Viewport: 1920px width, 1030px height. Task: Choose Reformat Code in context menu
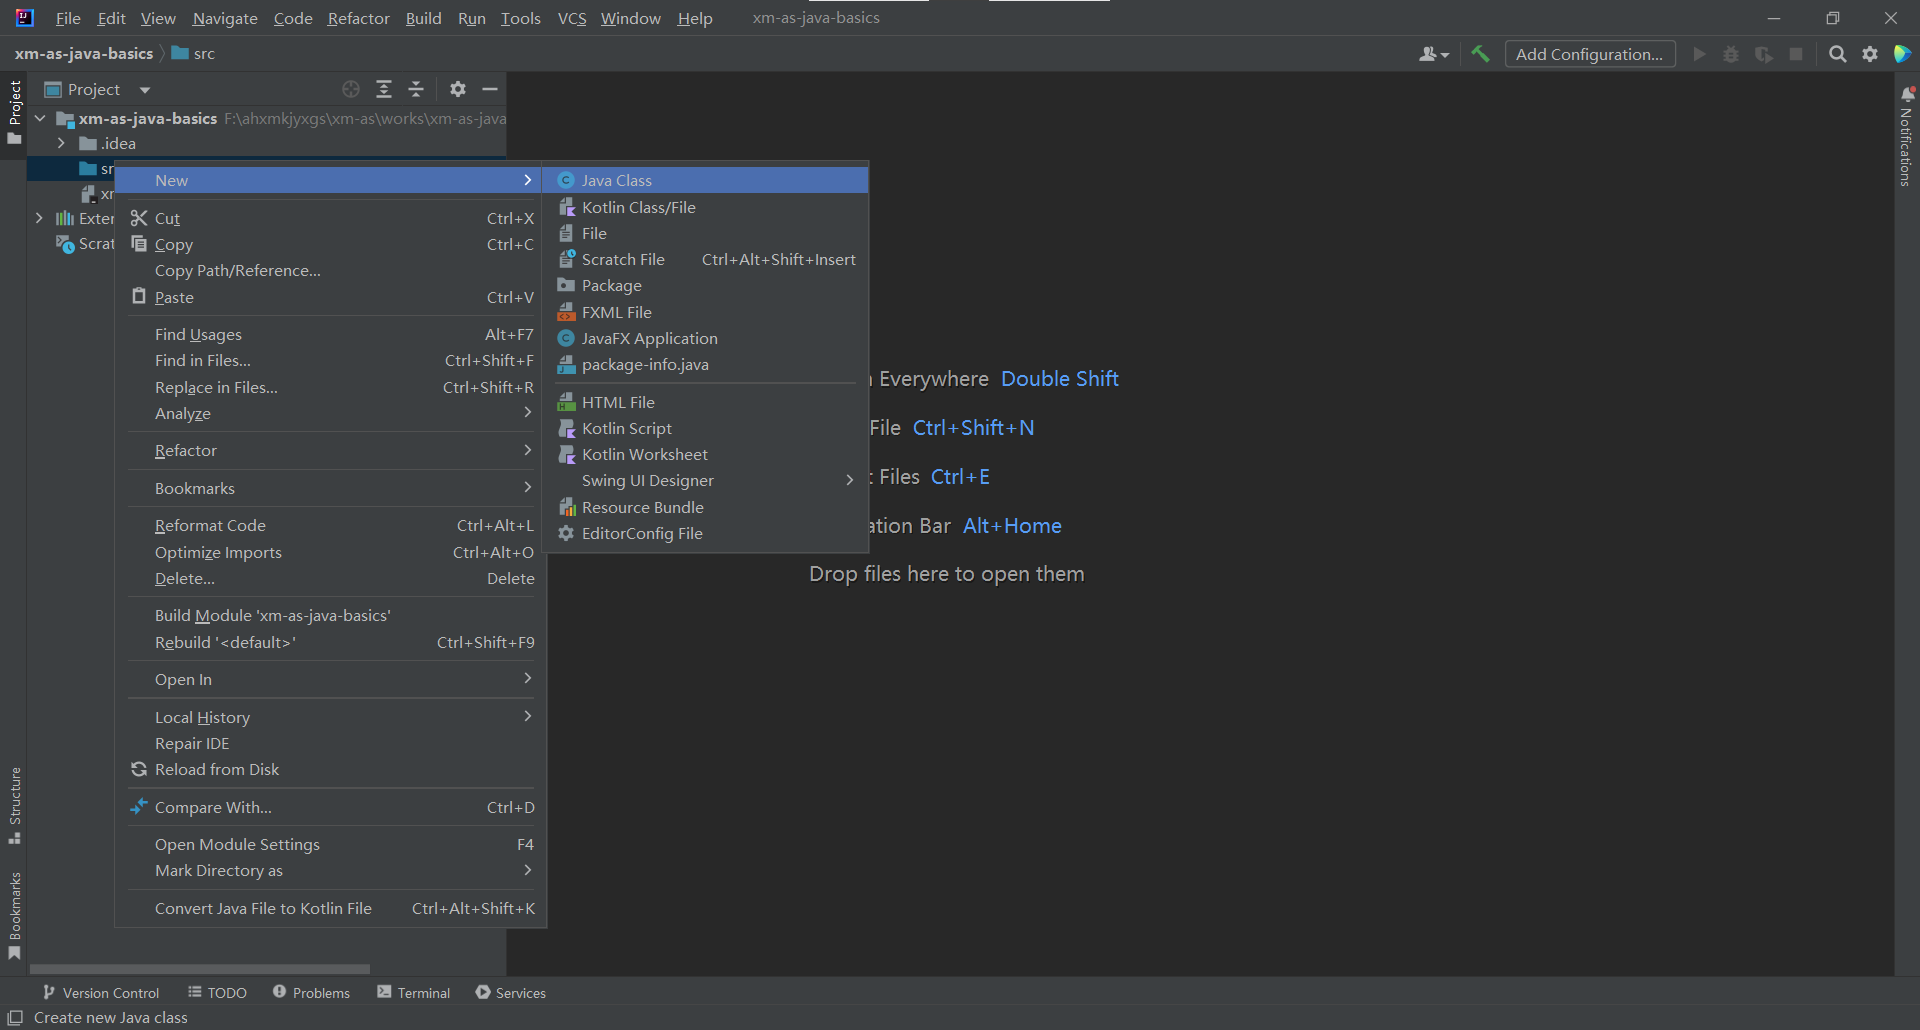pyautogui.click(x=331, y=525)
